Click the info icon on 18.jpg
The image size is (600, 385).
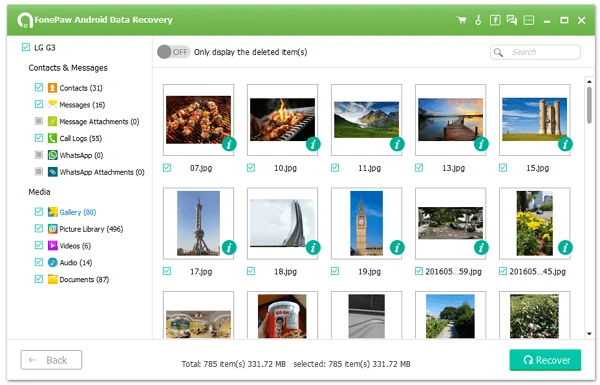tap(313, 248)
